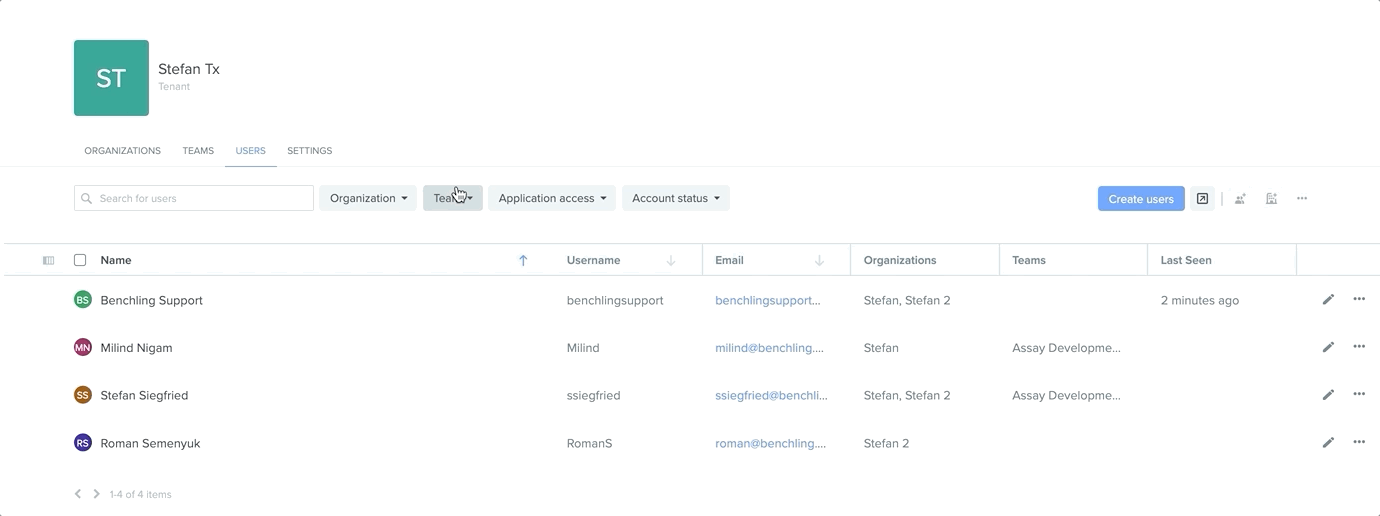Viewport: 1380px width, 516px height.
Task: Click the Email column header
Action: coord(731,260)
